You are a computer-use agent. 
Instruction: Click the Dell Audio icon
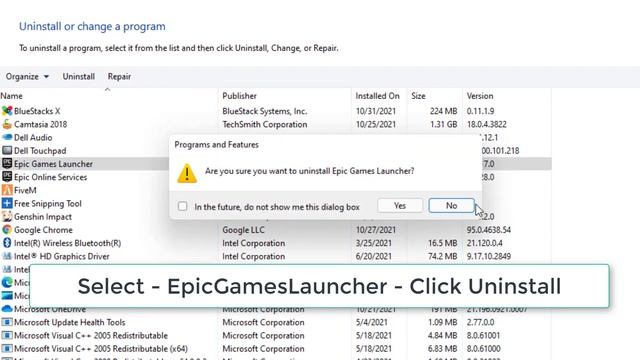coord(7,137)
